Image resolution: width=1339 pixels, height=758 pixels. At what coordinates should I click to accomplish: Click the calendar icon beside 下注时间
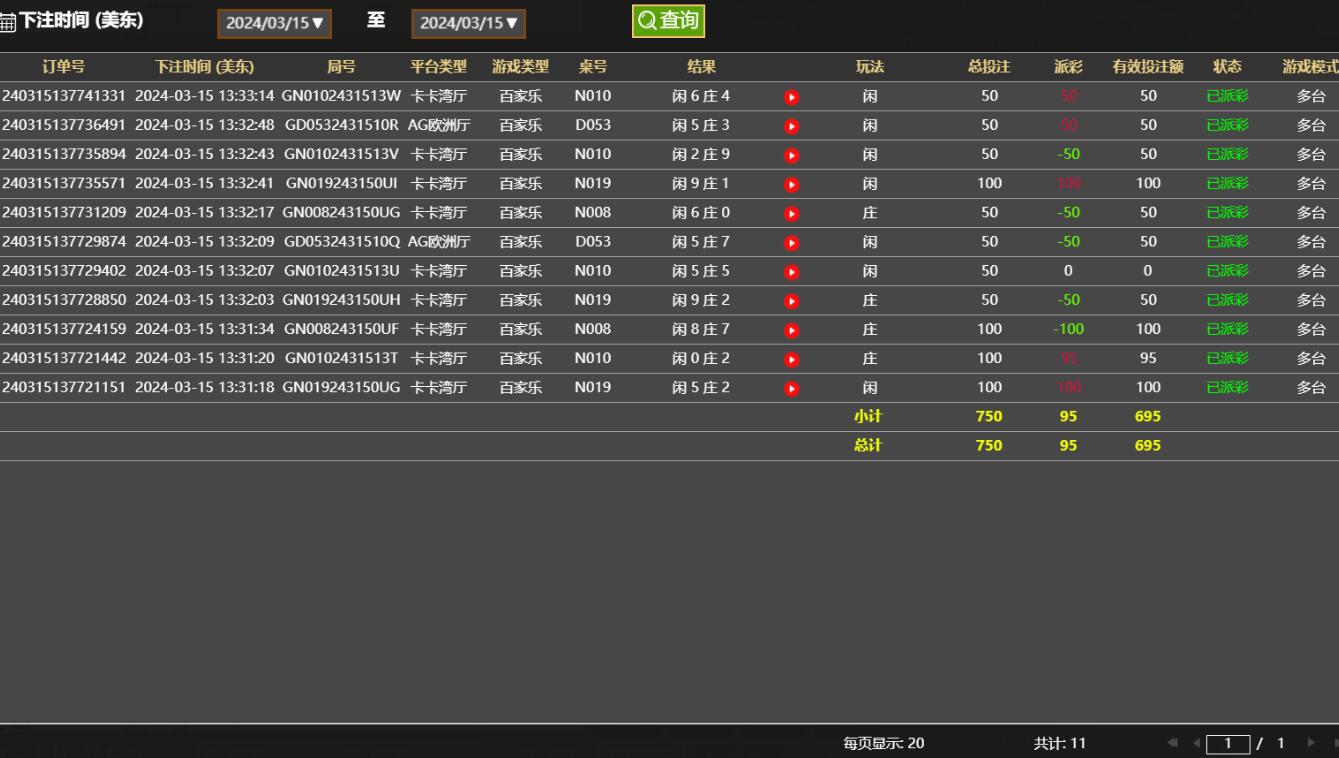pos(8,24)
